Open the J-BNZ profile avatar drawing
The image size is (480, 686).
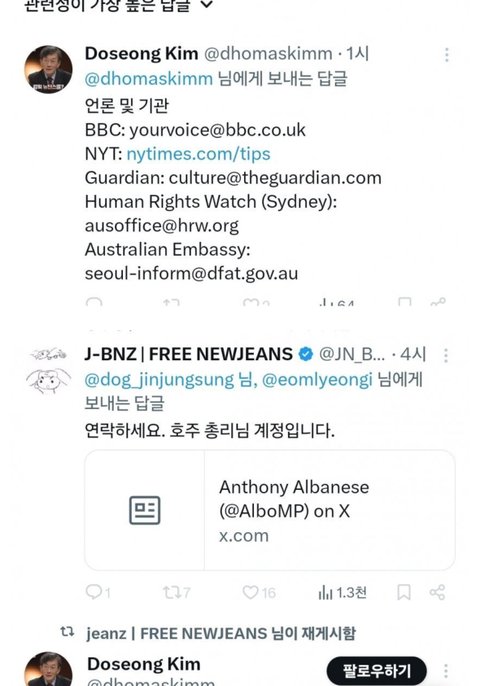(x=48, y=370)
